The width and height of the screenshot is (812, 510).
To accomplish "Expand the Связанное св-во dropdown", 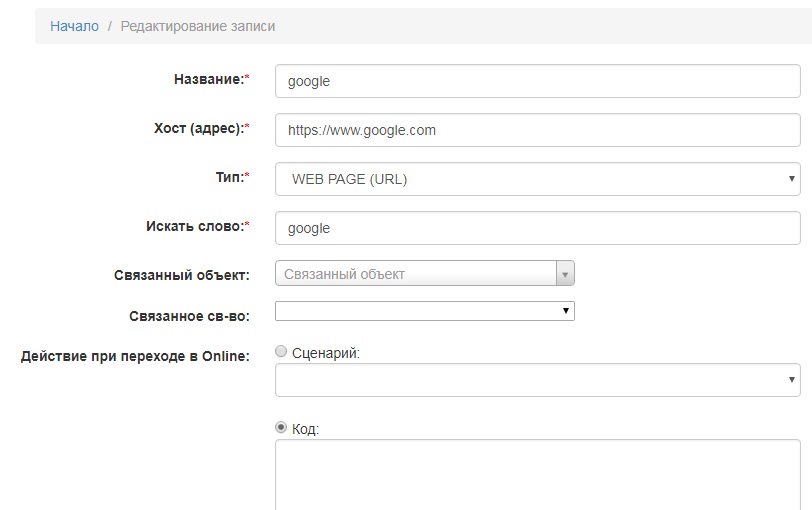I will 424,311.
